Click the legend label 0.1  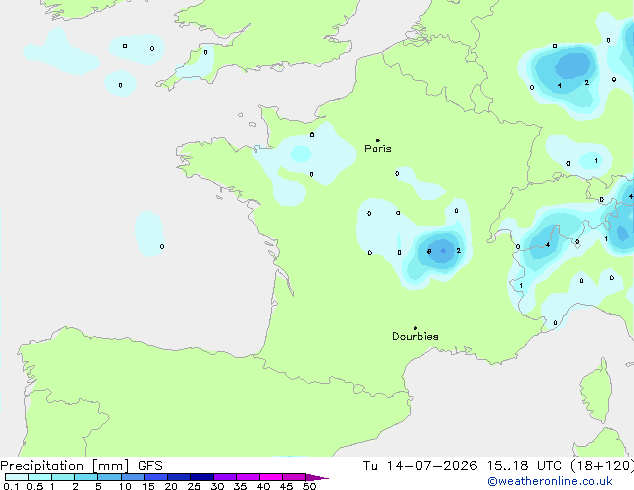[x=11, y=486]
